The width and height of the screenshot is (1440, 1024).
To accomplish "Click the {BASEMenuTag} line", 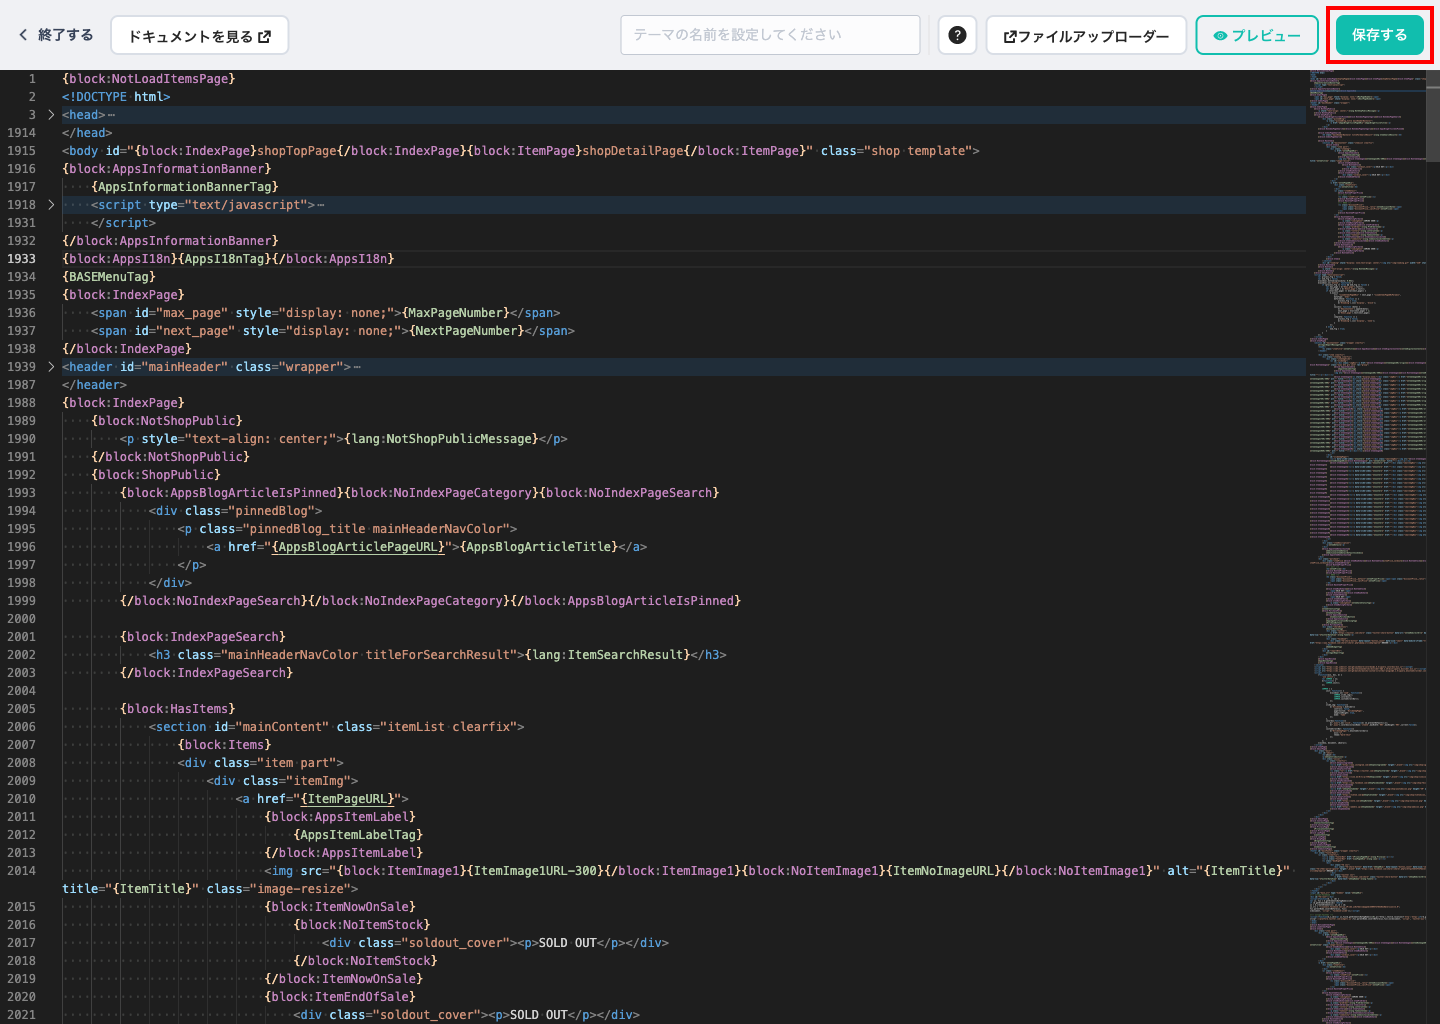I will point(109,277).
